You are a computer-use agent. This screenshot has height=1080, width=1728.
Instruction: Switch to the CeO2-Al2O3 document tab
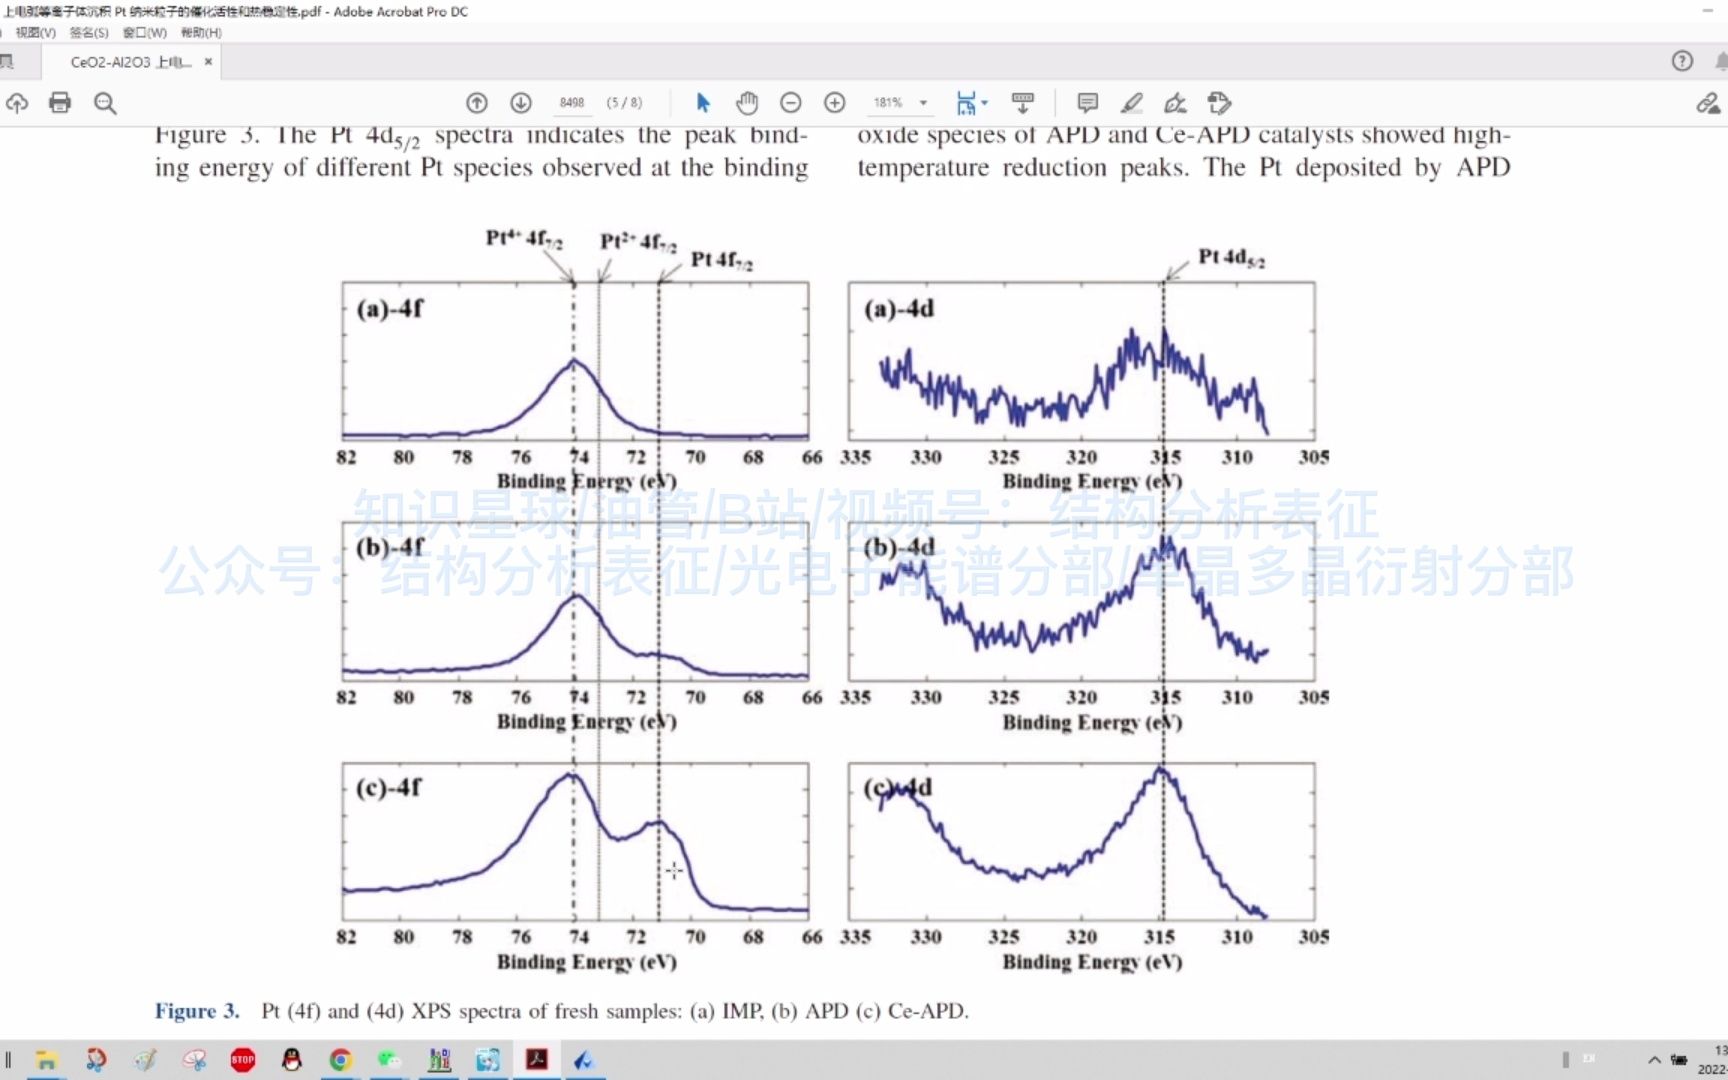tap(131, 62)
